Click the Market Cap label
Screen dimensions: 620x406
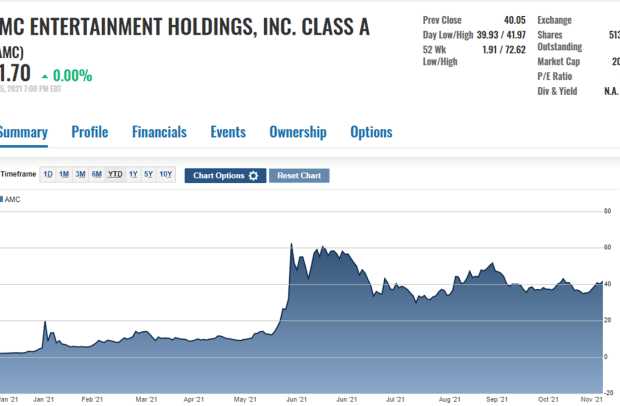[x=558, y=62]
